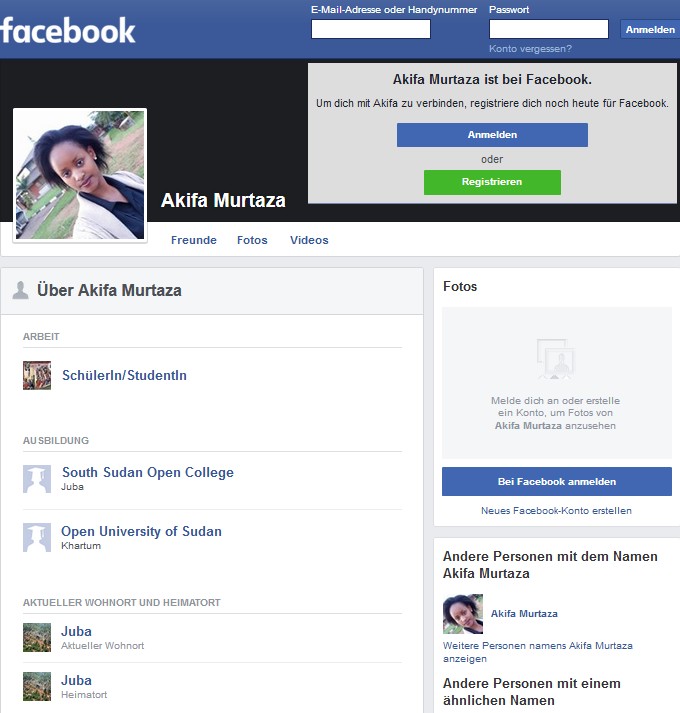Click the ARBEIT section label
This screenshot has height=713, width=680.
coord(41,336)
